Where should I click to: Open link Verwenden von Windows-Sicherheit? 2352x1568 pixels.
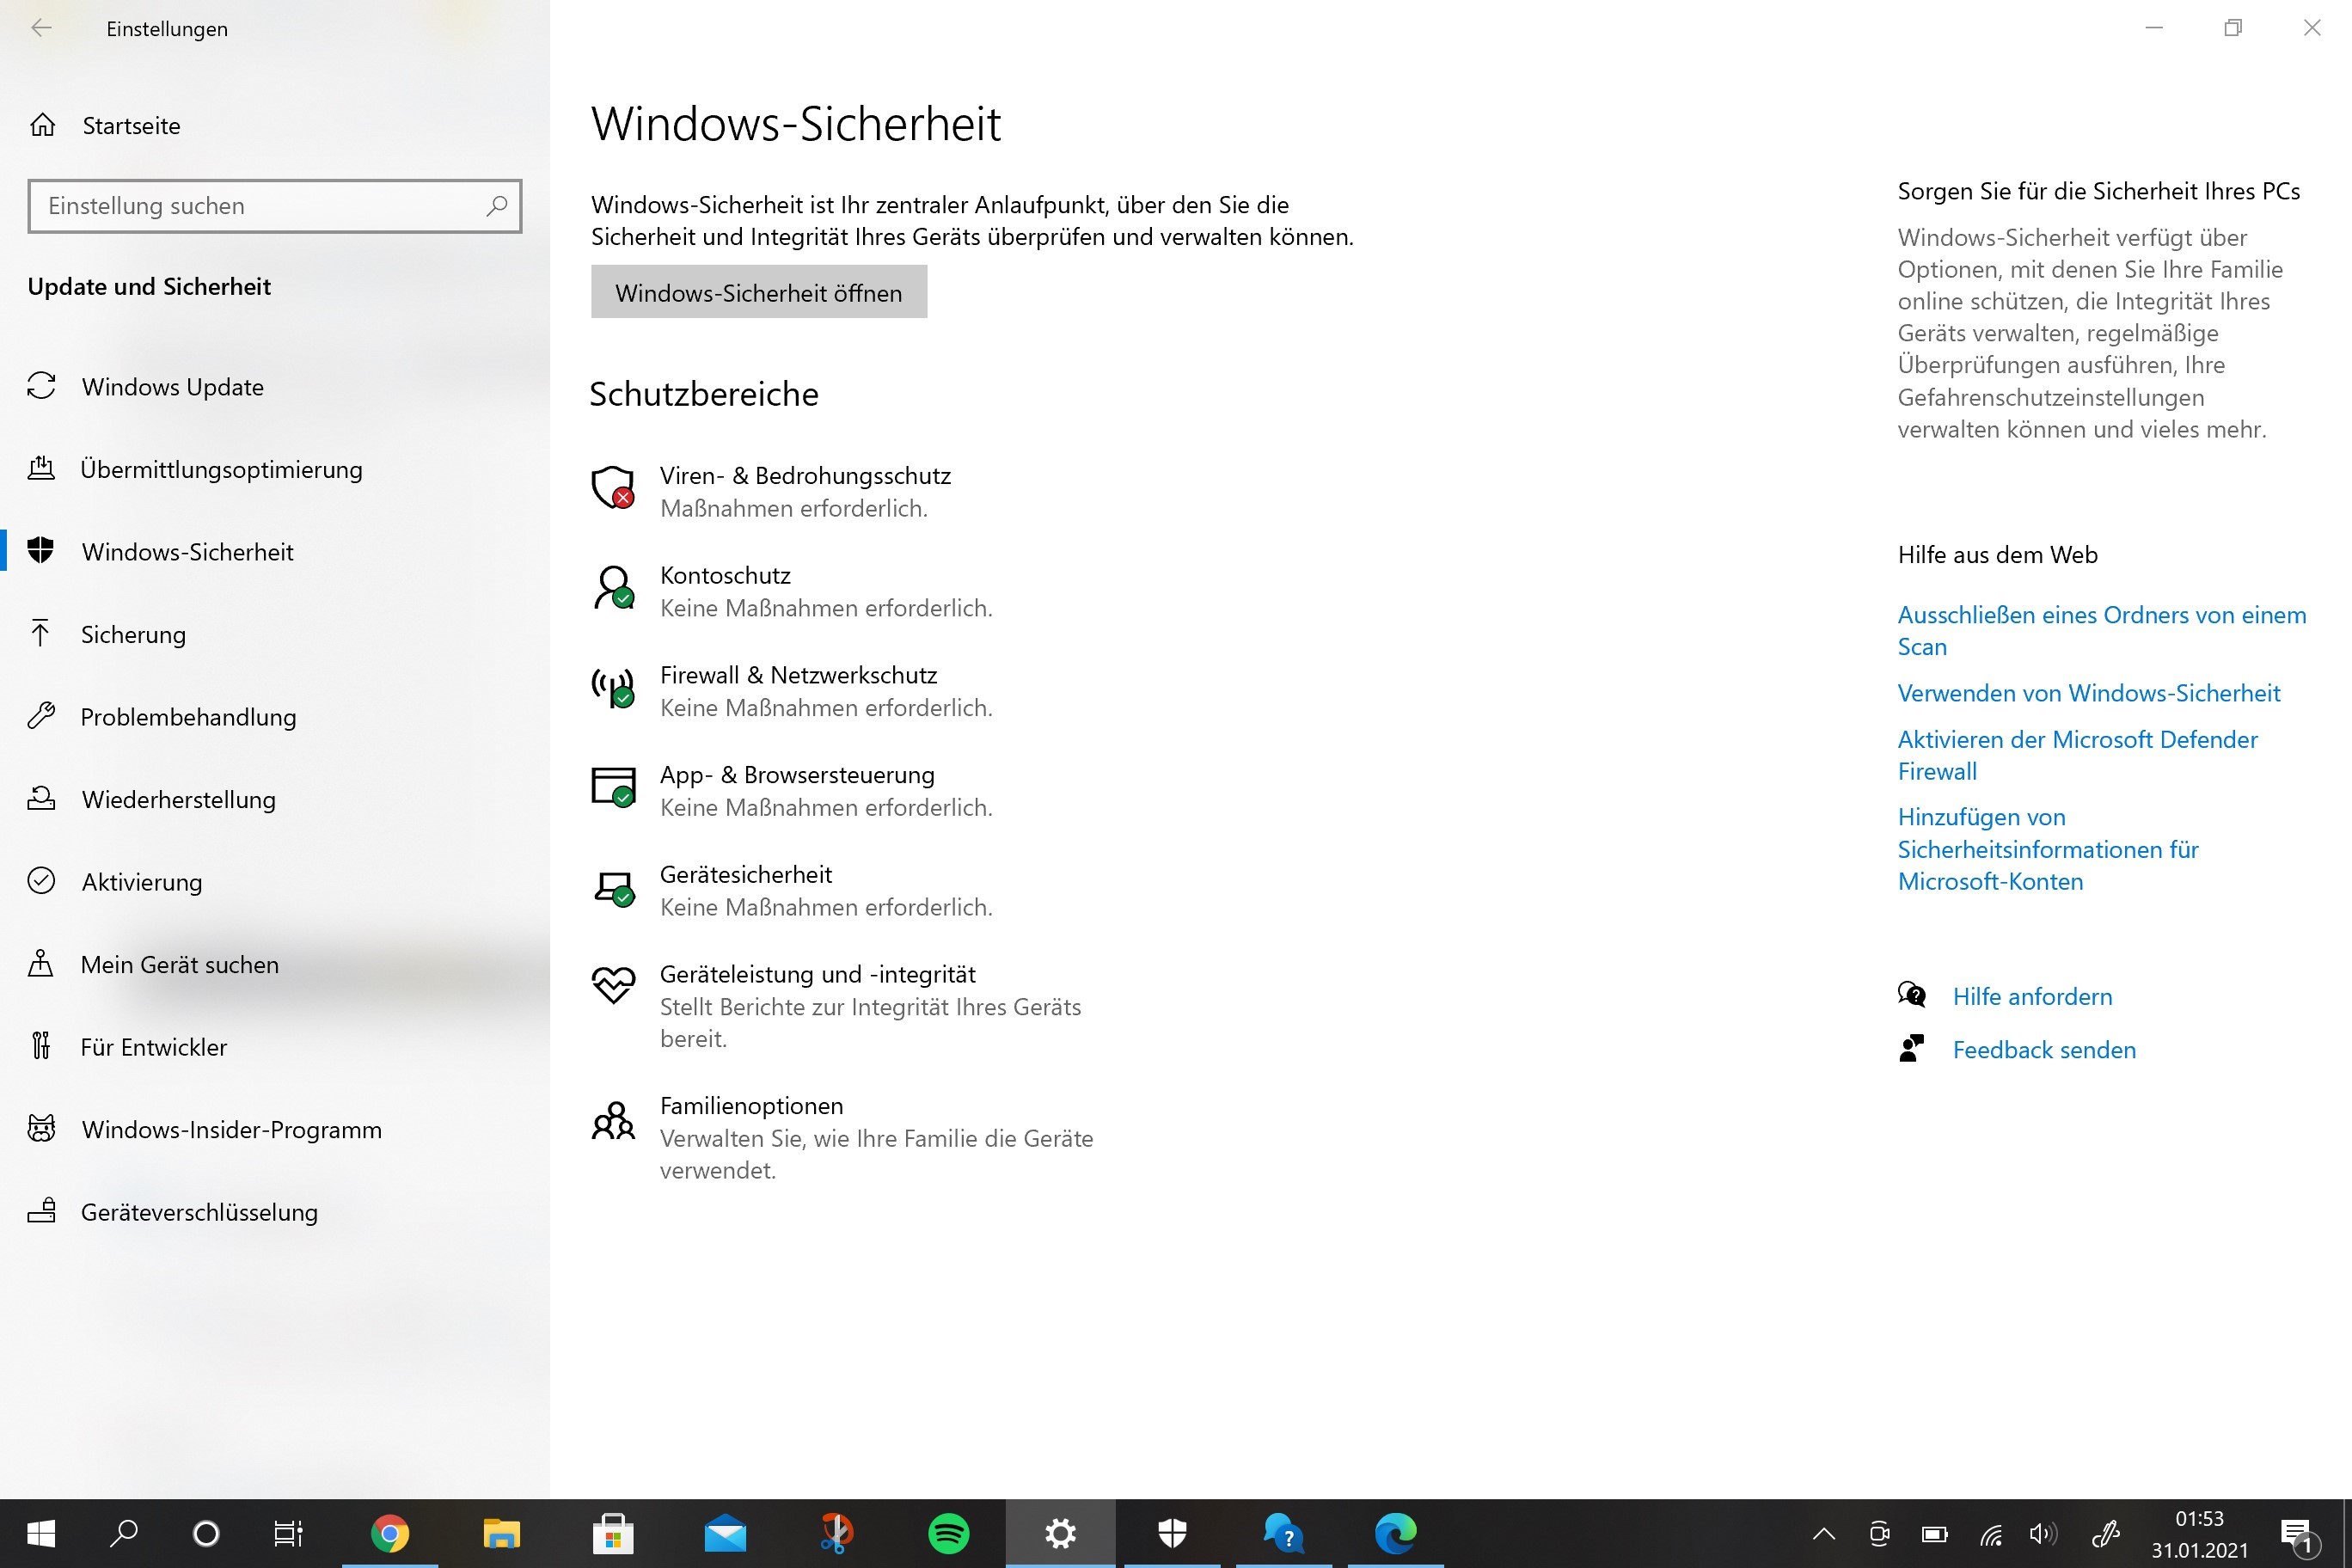click(2088, 693)
